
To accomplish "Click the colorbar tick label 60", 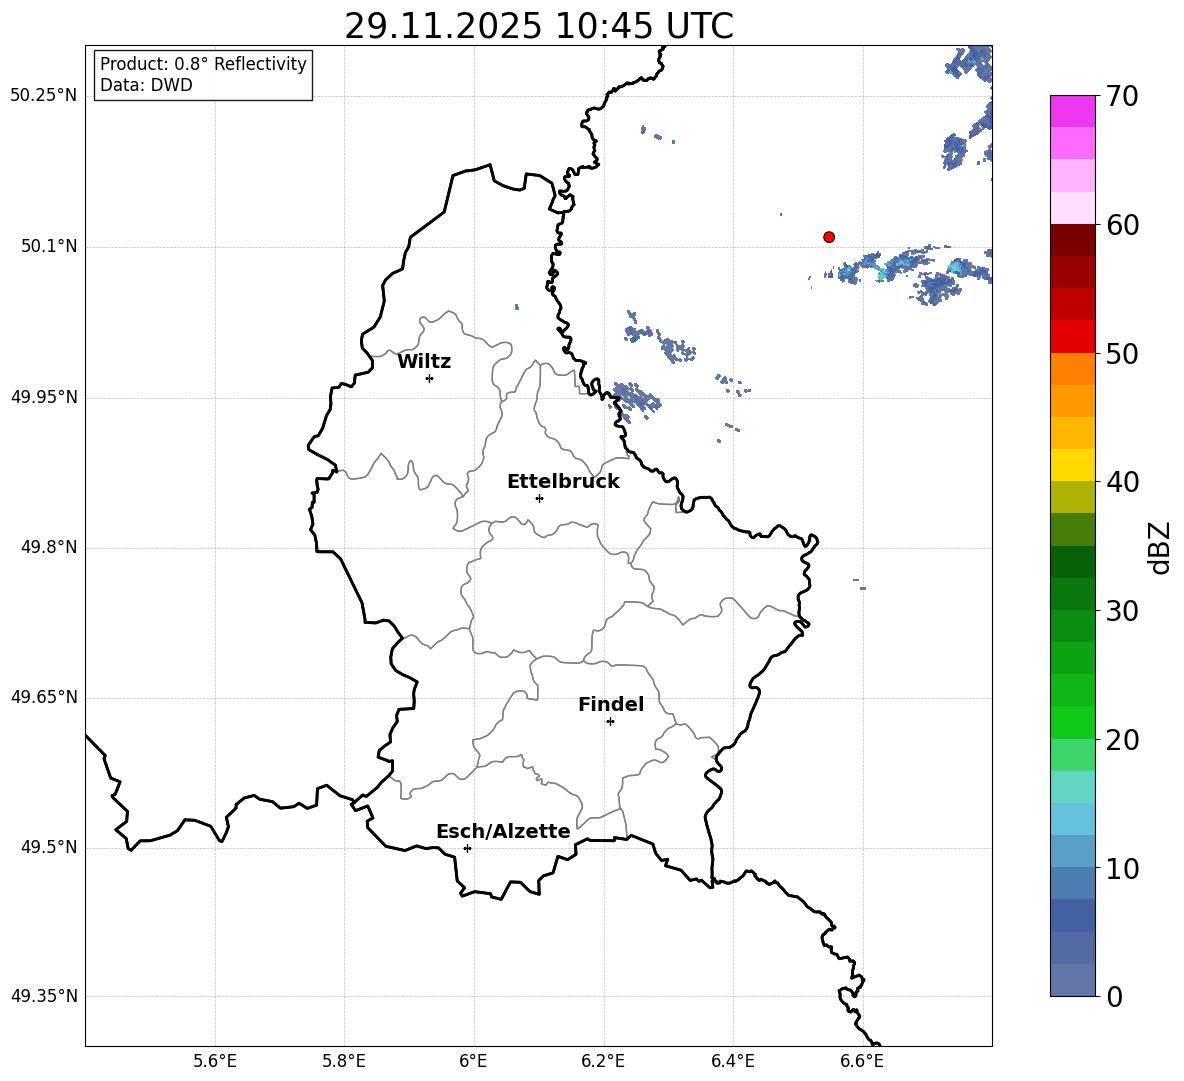I will (x=1122, y=225).
